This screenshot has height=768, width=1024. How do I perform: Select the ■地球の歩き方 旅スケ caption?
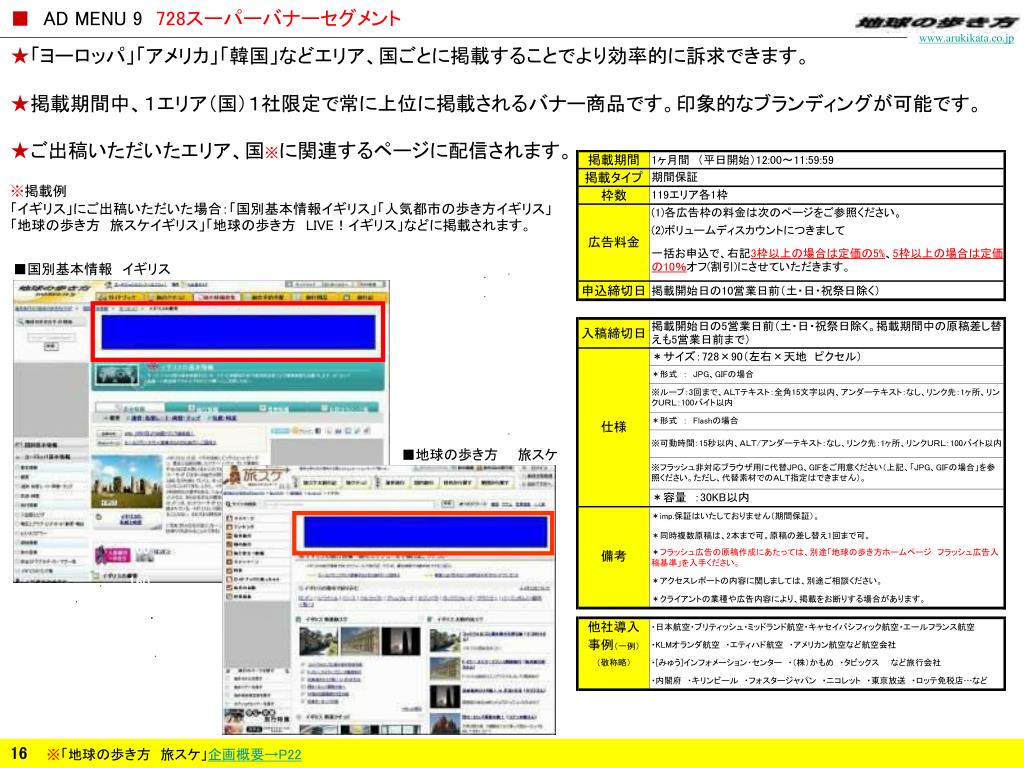point(480,455)
